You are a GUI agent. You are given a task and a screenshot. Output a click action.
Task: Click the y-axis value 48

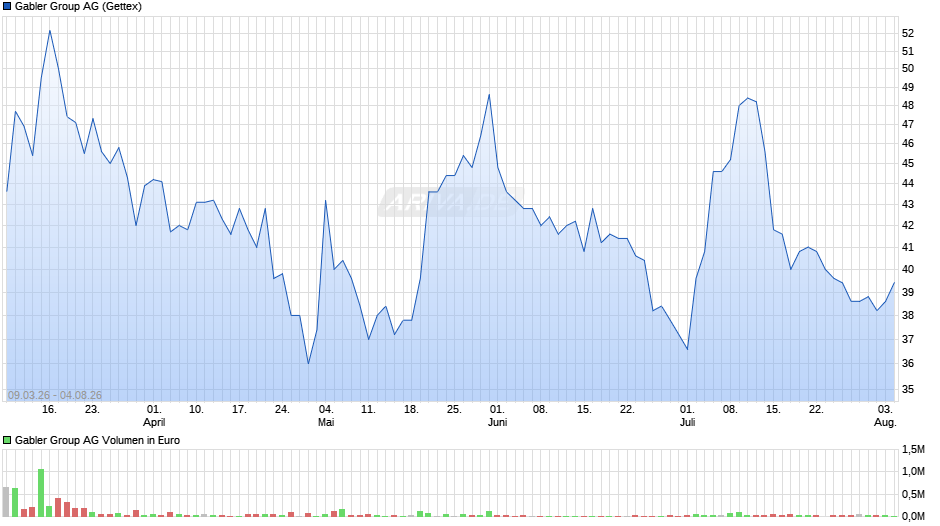[x=908, y=106]
